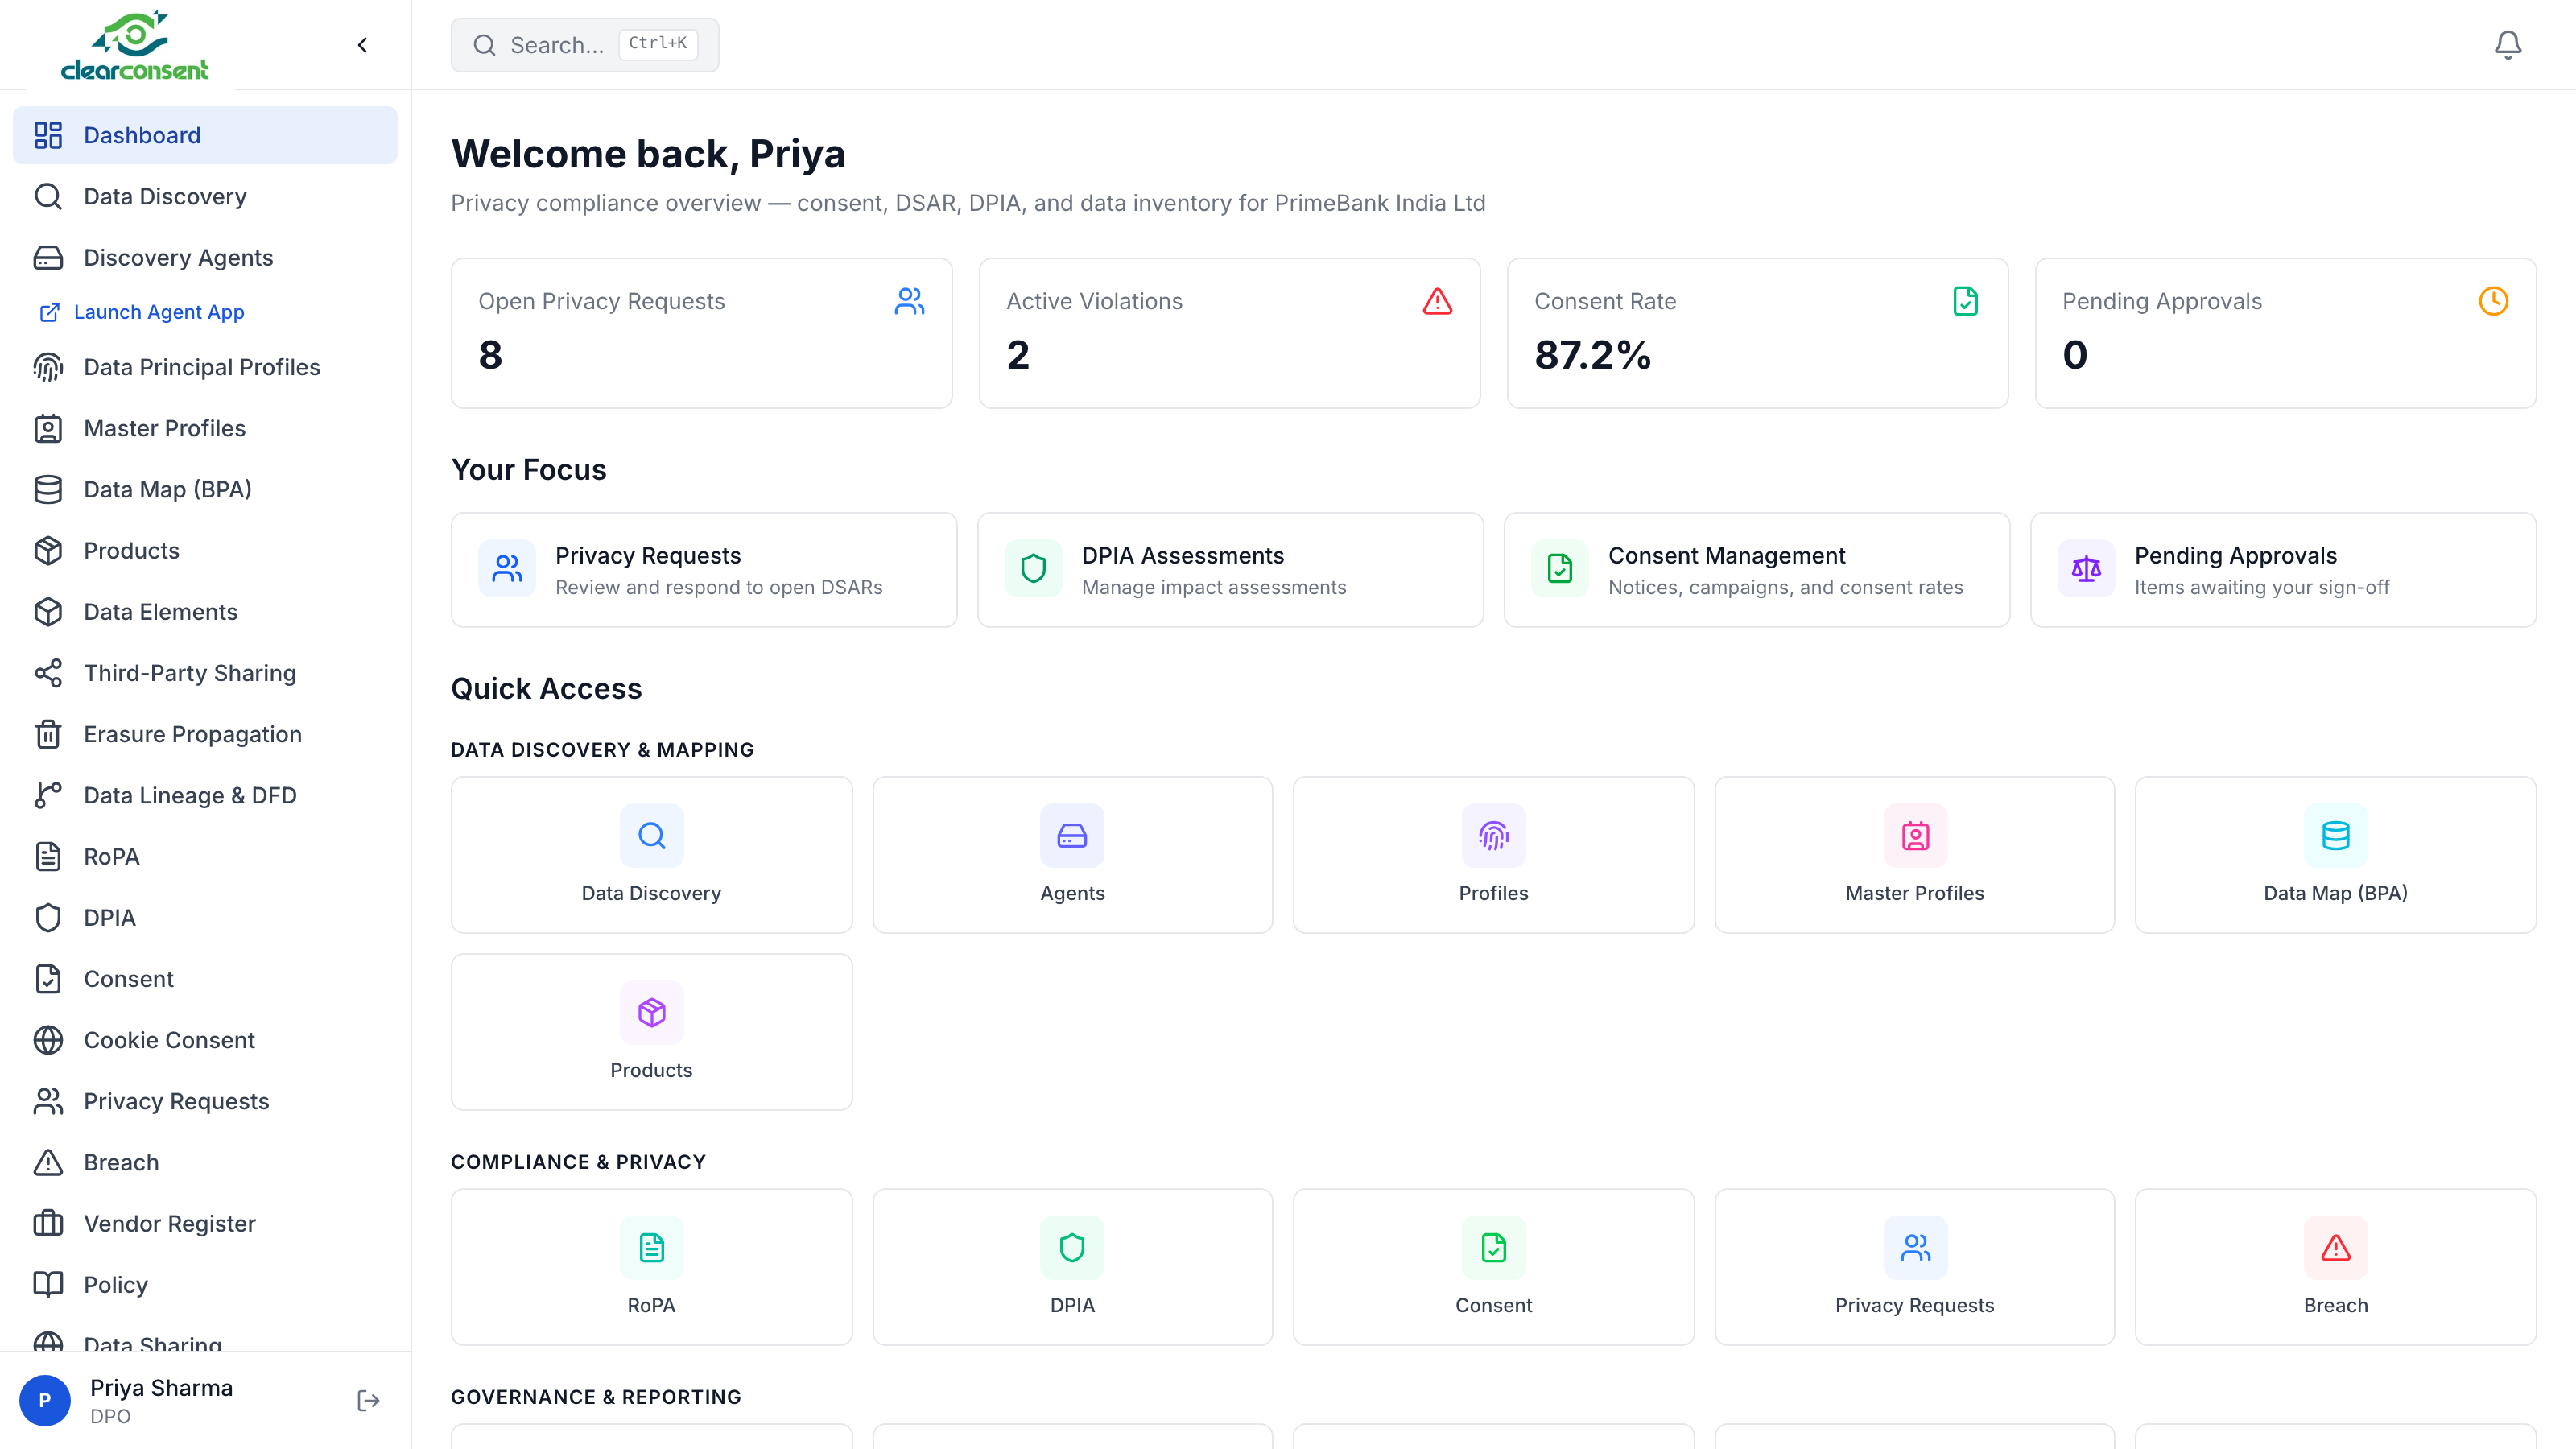The width and height of the screenshot is (2576, 1449).
Task: Click the Active Violations warning triangle icon
Action: click(x=1437, y=301)
